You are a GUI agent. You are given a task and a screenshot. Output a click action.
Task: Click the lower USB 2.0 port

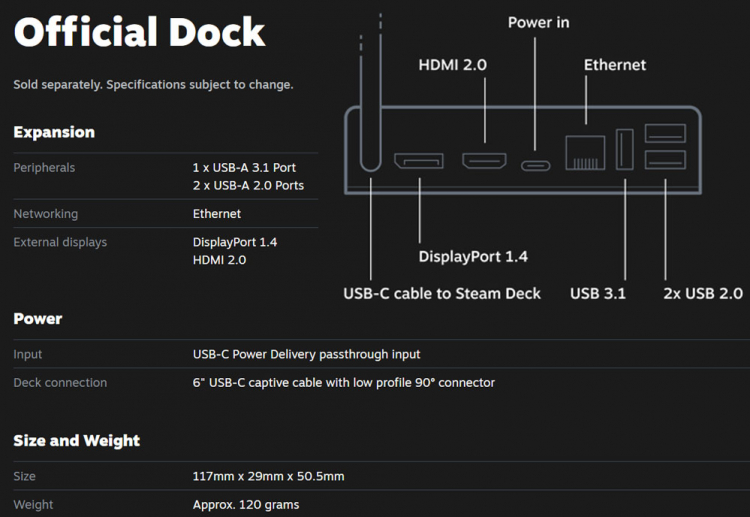pyautogui.click(x=666, y=161)
